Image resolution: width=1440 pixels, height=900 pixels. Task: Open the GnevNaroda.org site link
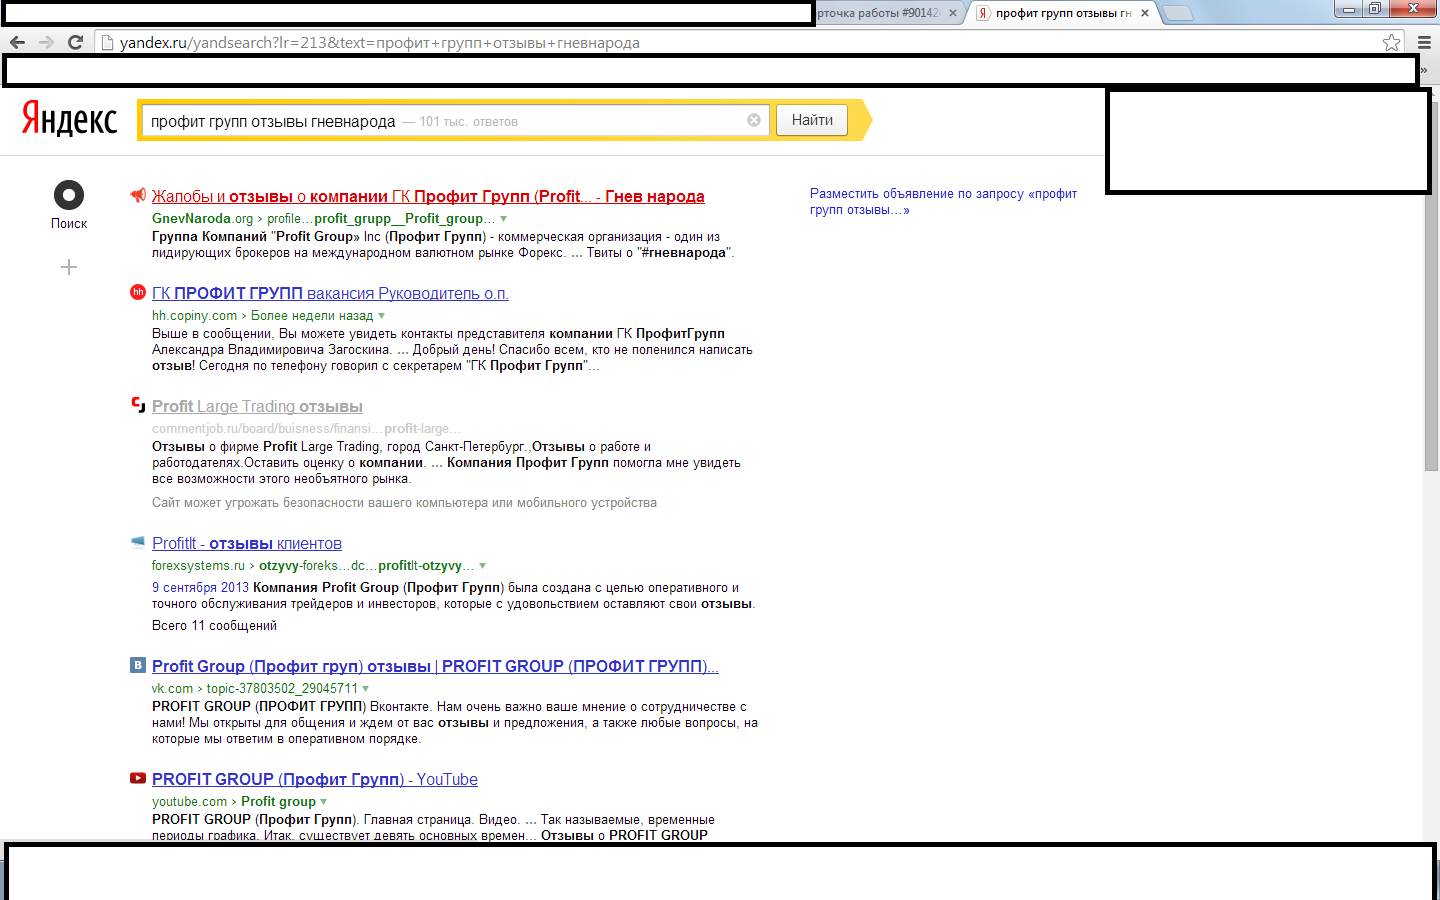click(x=202, y=218)
